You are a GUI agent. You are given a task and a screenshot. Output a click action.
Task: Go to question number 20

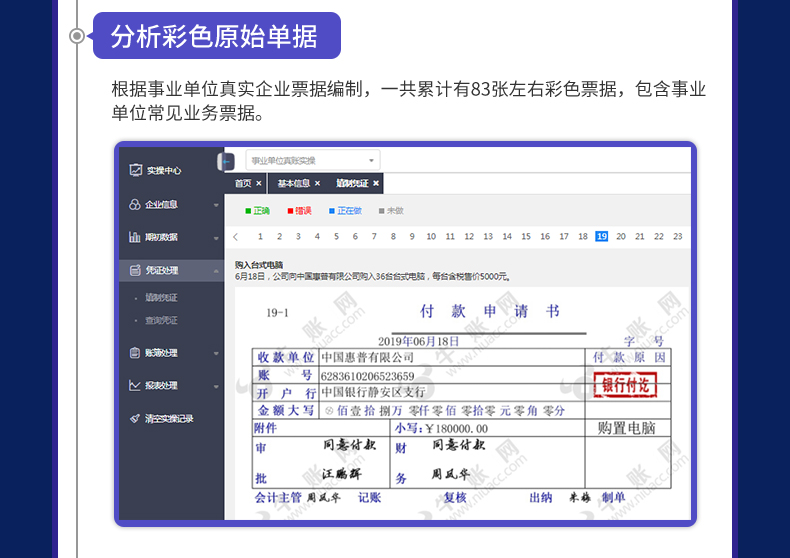621,237
